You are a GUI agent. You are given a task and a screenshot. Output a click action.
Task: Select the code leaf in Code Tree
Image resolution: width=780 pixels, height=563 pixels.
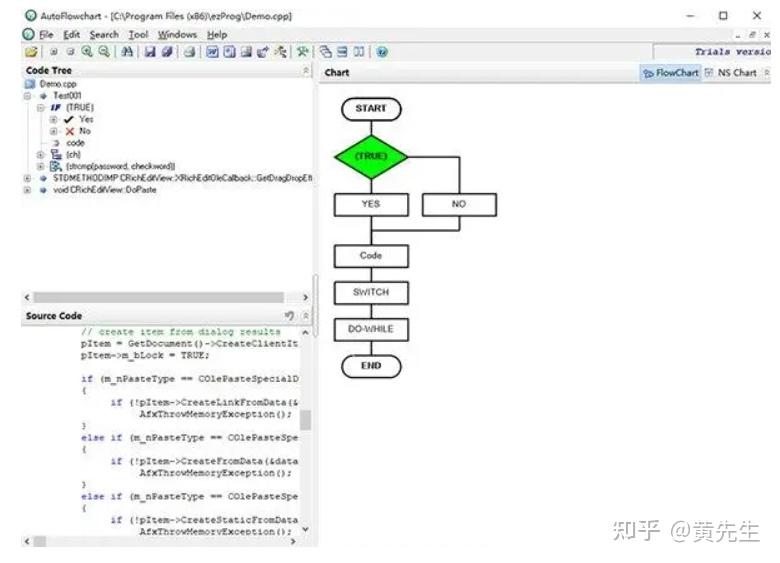point(75,143)
